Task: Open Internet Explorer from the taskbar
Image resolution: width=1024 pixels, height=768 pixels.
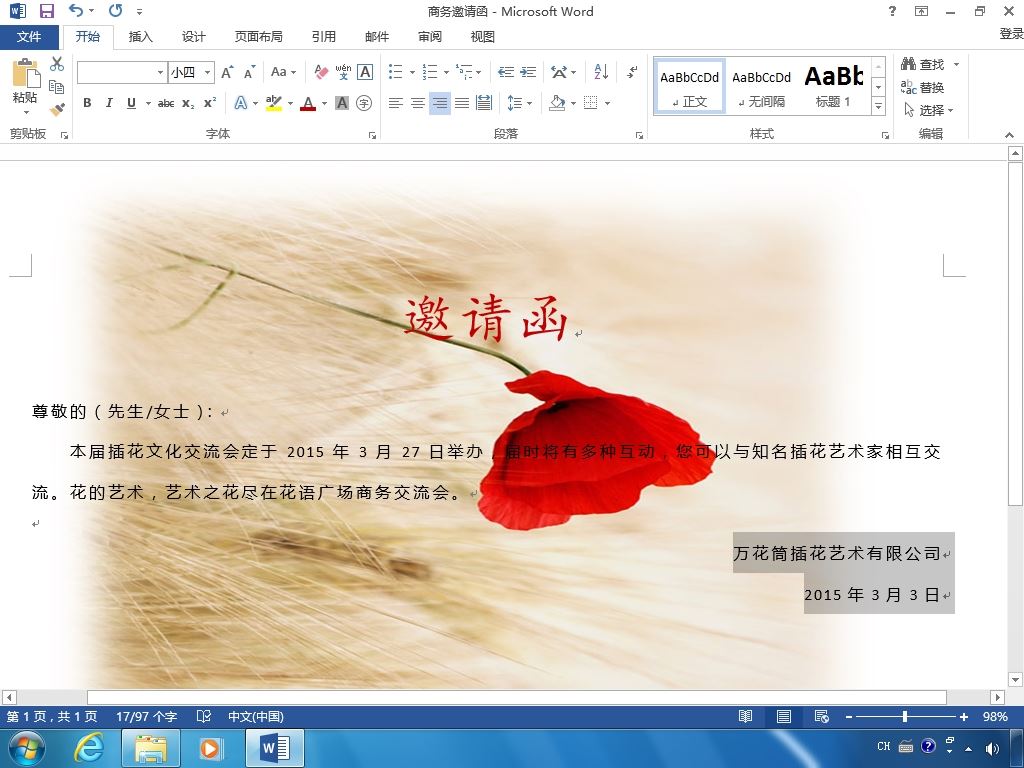Action: click(x=88, y=747)
